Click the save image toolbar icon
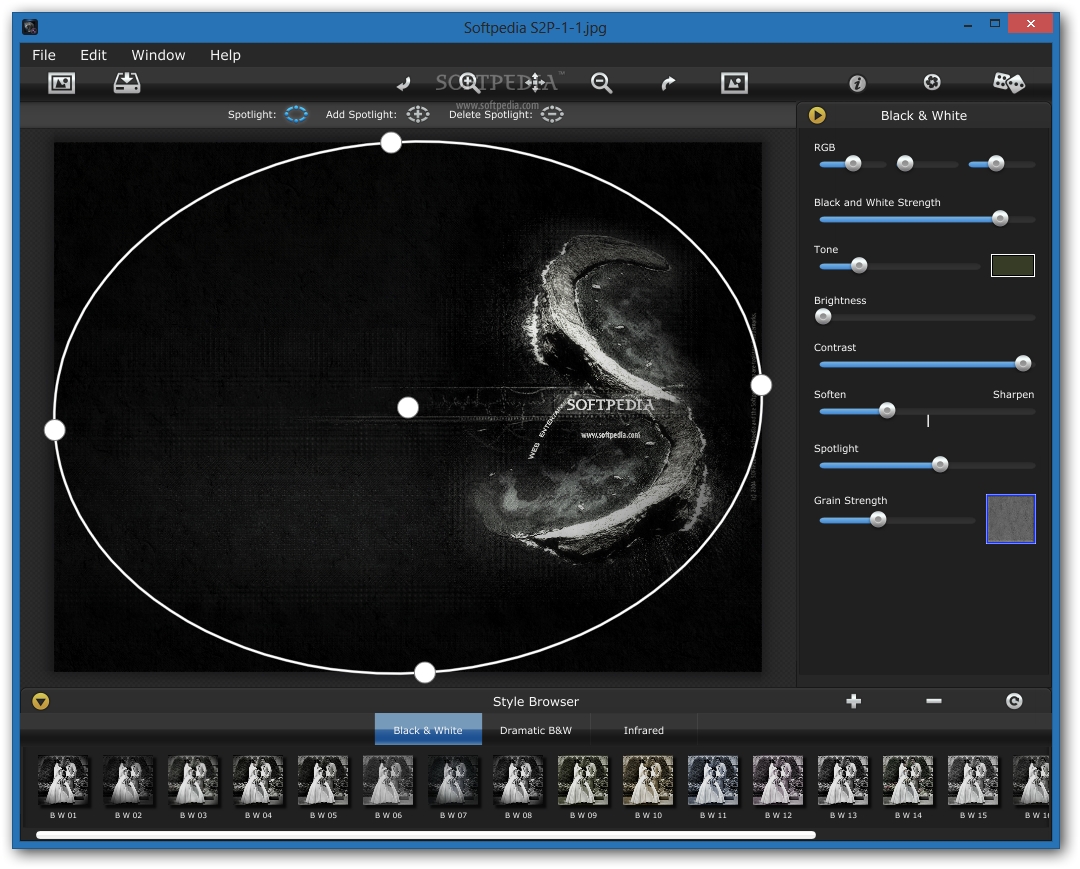The width and height of the screenshot is (1080, 869). pyautogui.click(x=127, y=83)
